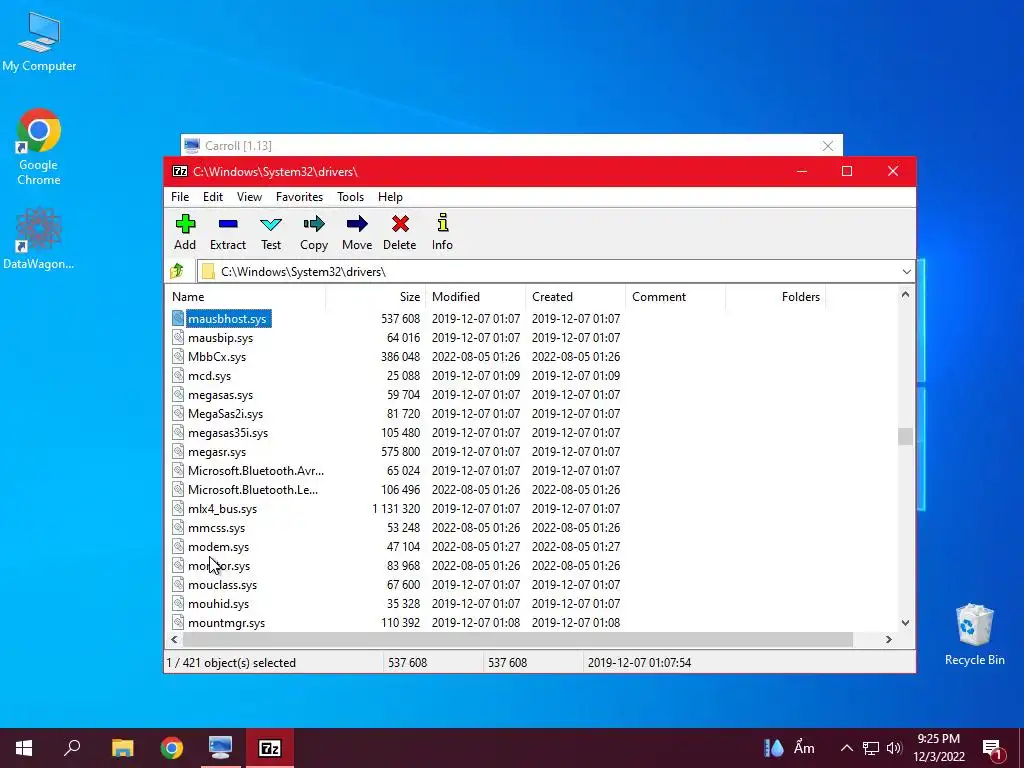Go up one folder level arrow

177,271
